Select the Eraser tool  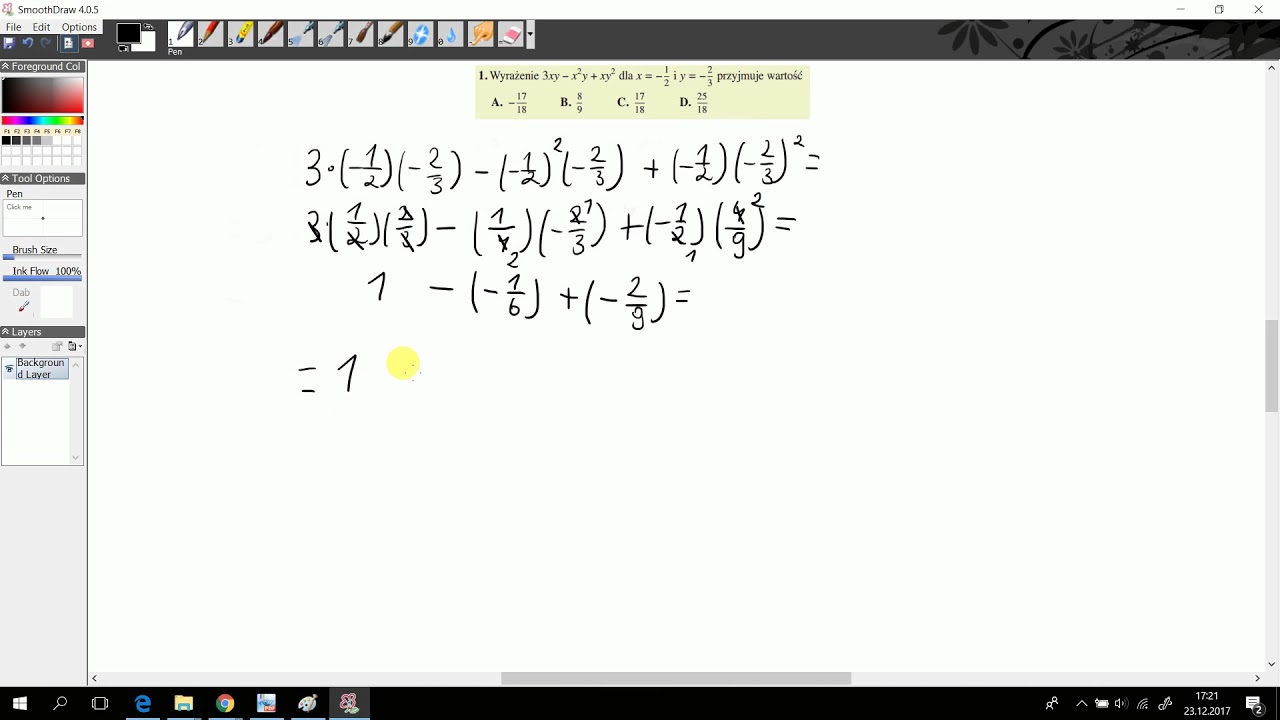[x=511, y=34]
